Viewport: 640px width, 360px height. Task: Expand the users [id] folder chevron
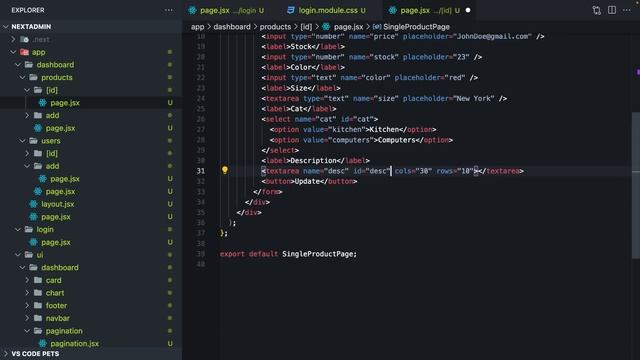pyautogui.click(x=27, y=153)
